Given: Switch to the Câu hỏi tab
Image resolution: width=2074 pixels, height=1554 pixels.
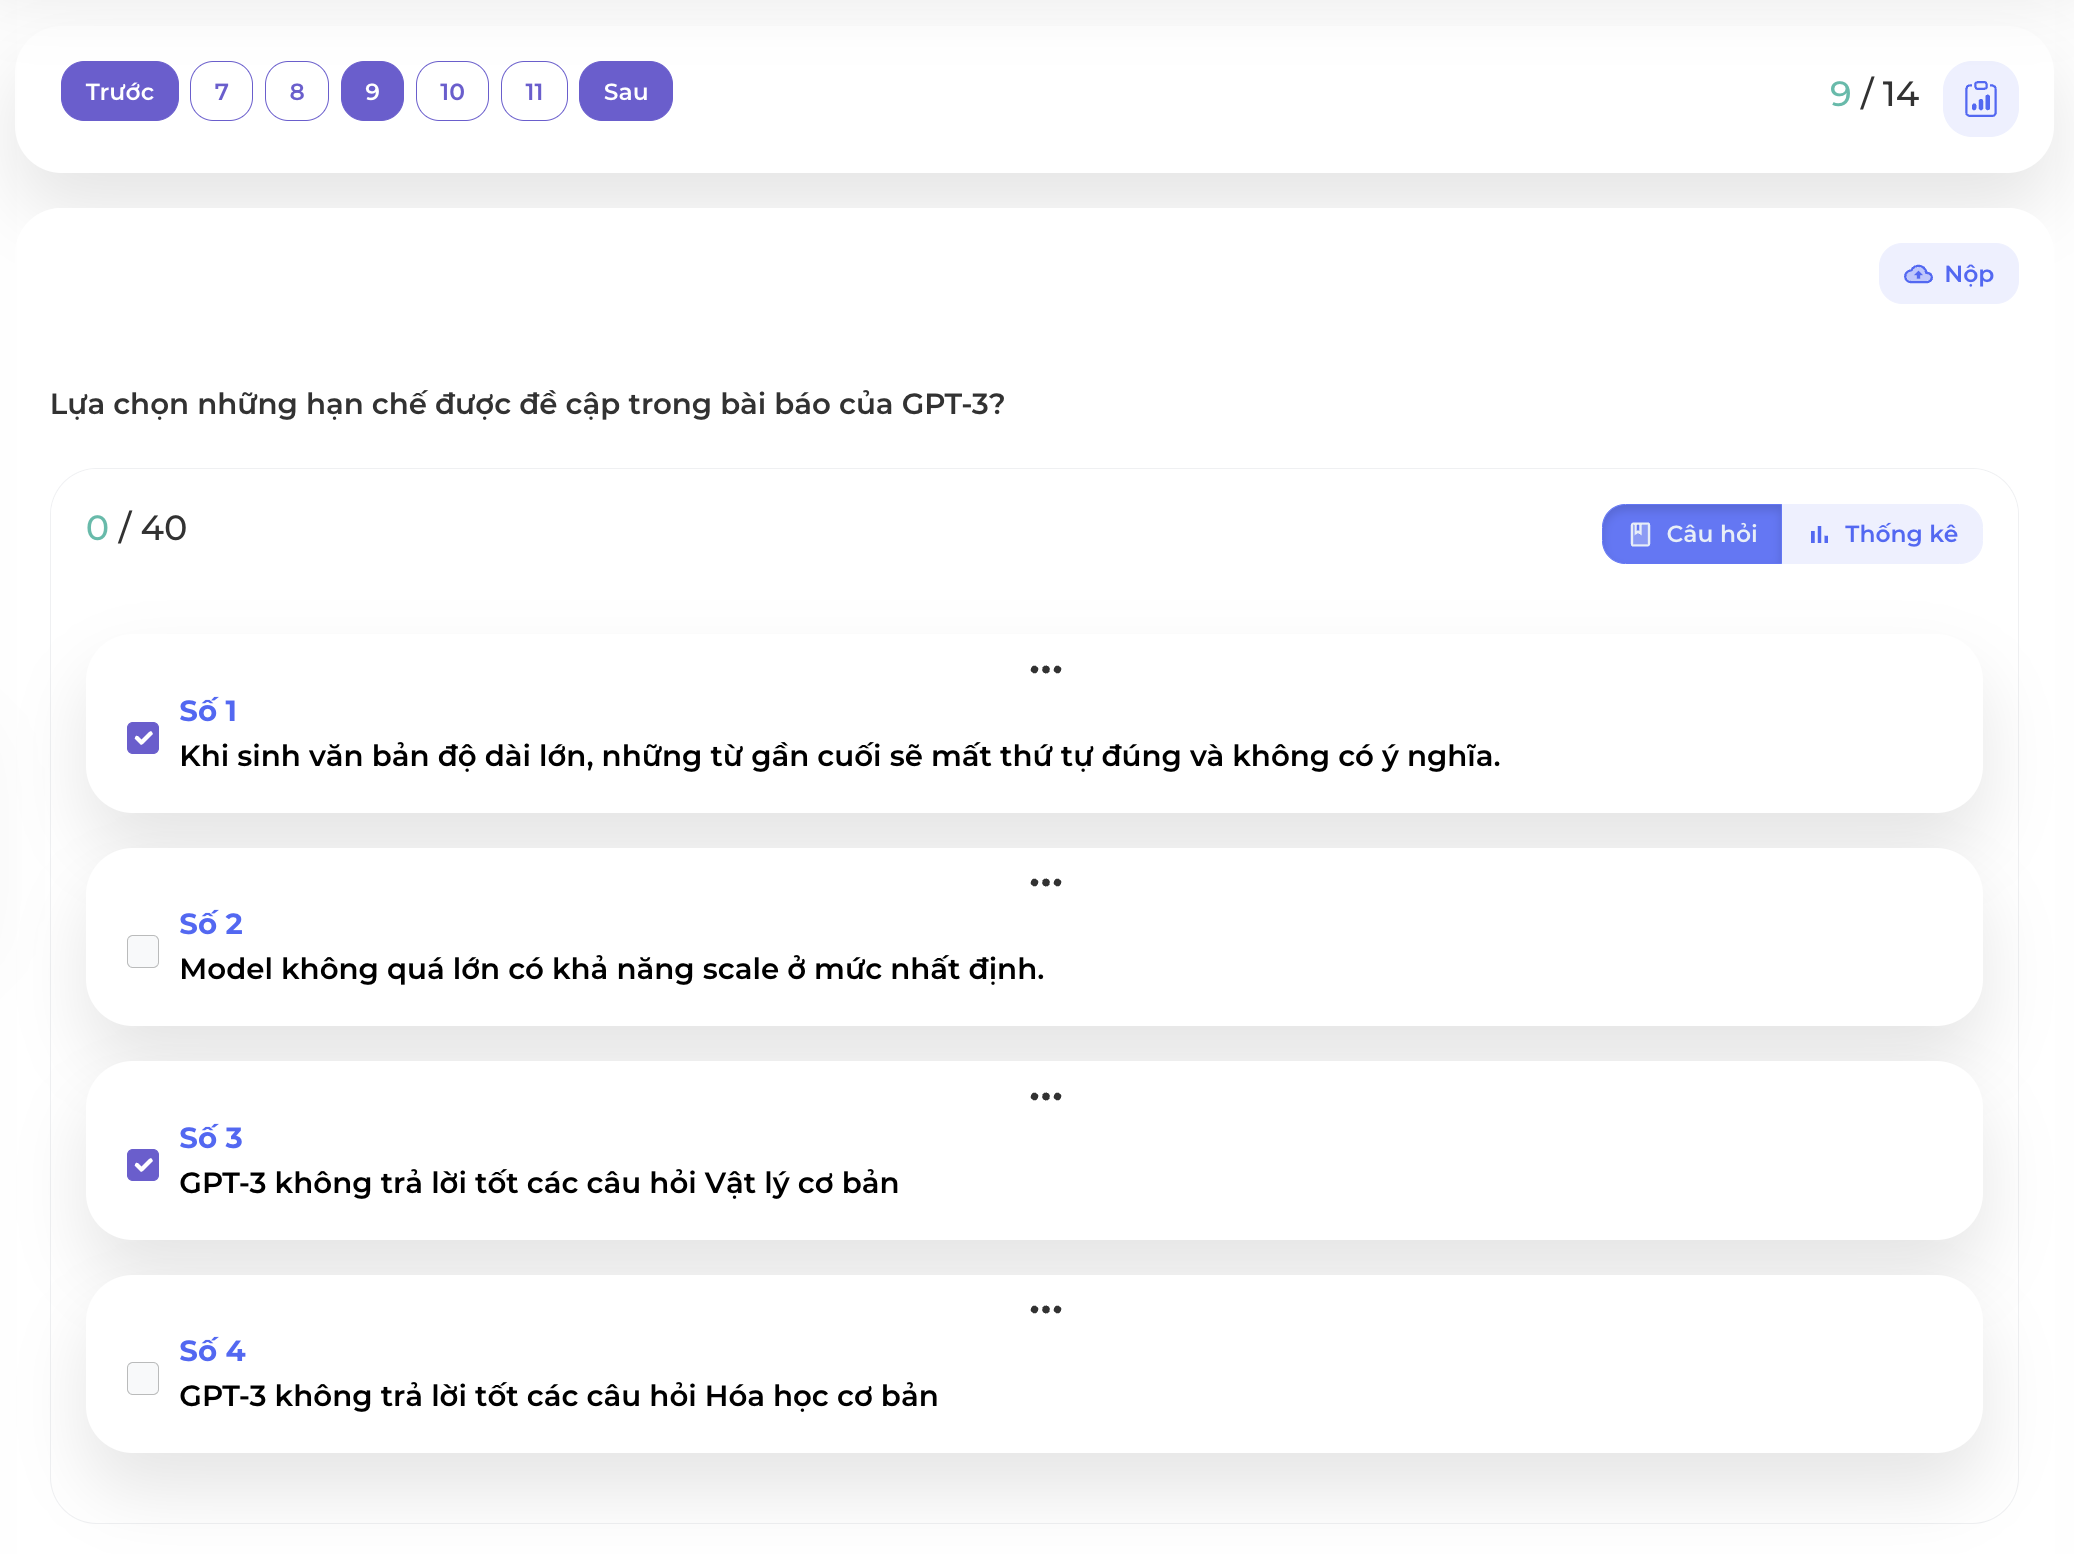Looking at the screenshot, I should 1692,534.
